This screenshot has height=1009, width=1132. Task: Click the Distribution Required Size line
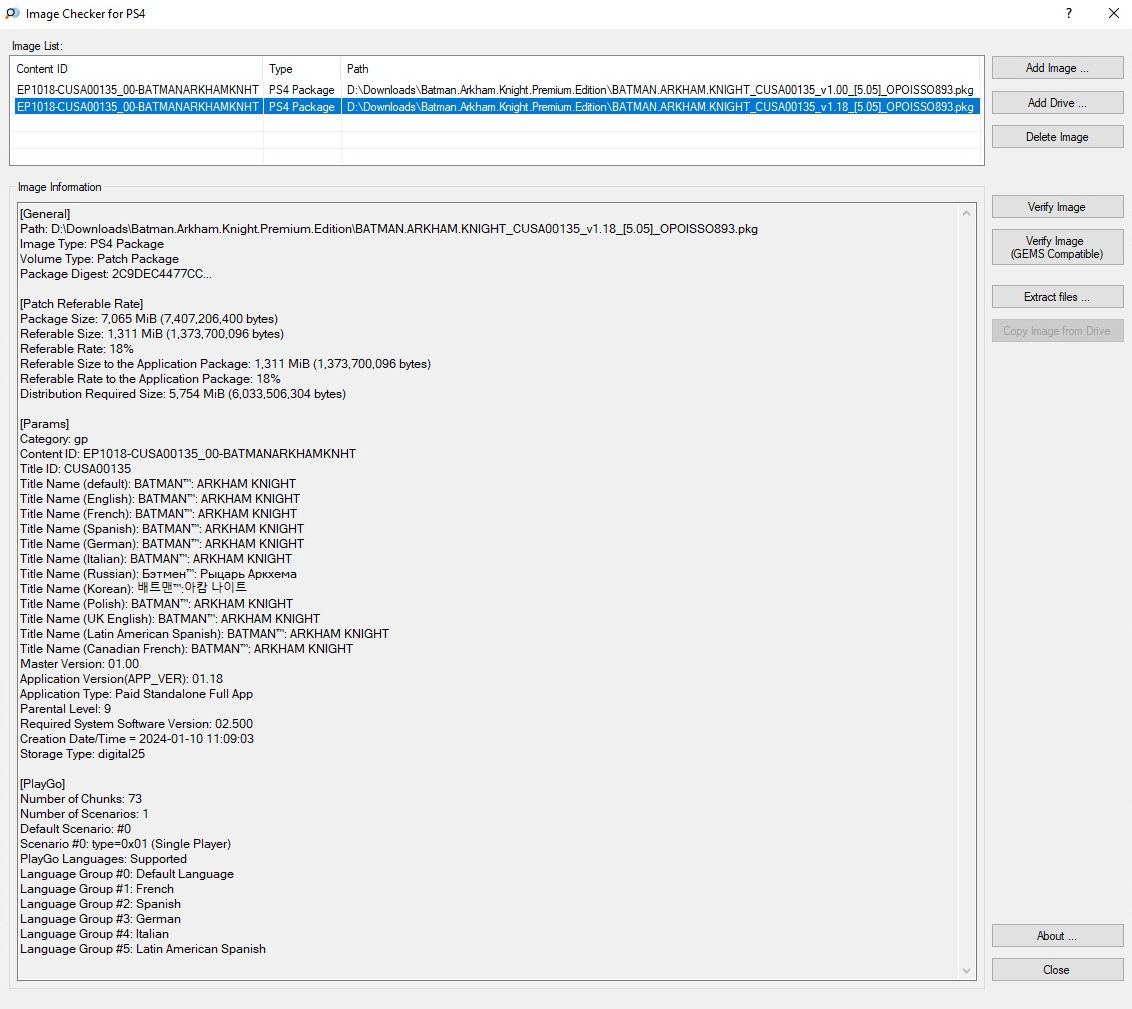pyautogui.click(x=183, y=394)
